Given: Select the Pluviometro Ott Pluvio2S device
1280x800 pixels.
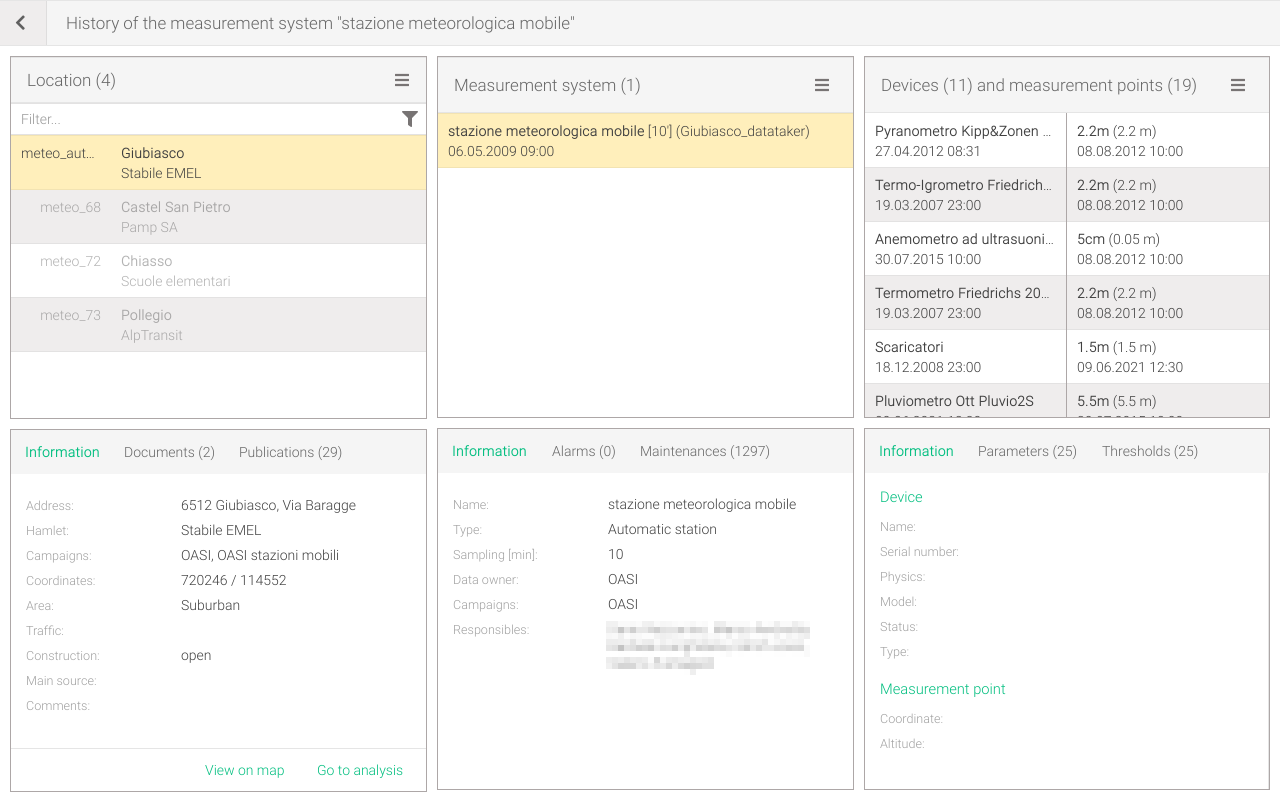Looking at the screenshot, I should click(965, 401).
